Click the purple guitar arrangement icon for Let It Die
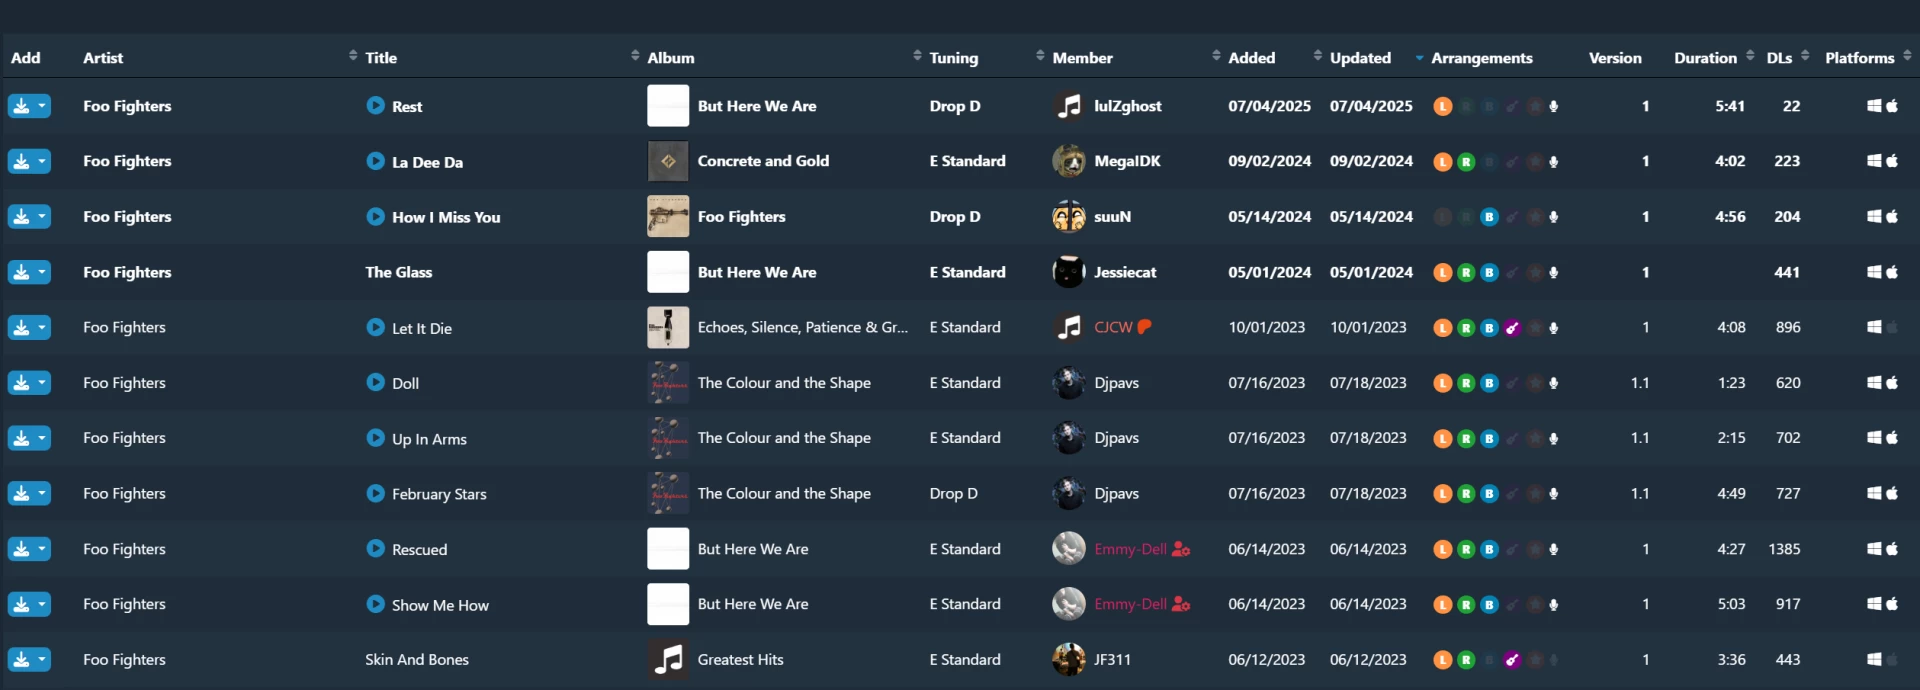This screenshot has width=1920, height=690. (x=1512, y=328)
